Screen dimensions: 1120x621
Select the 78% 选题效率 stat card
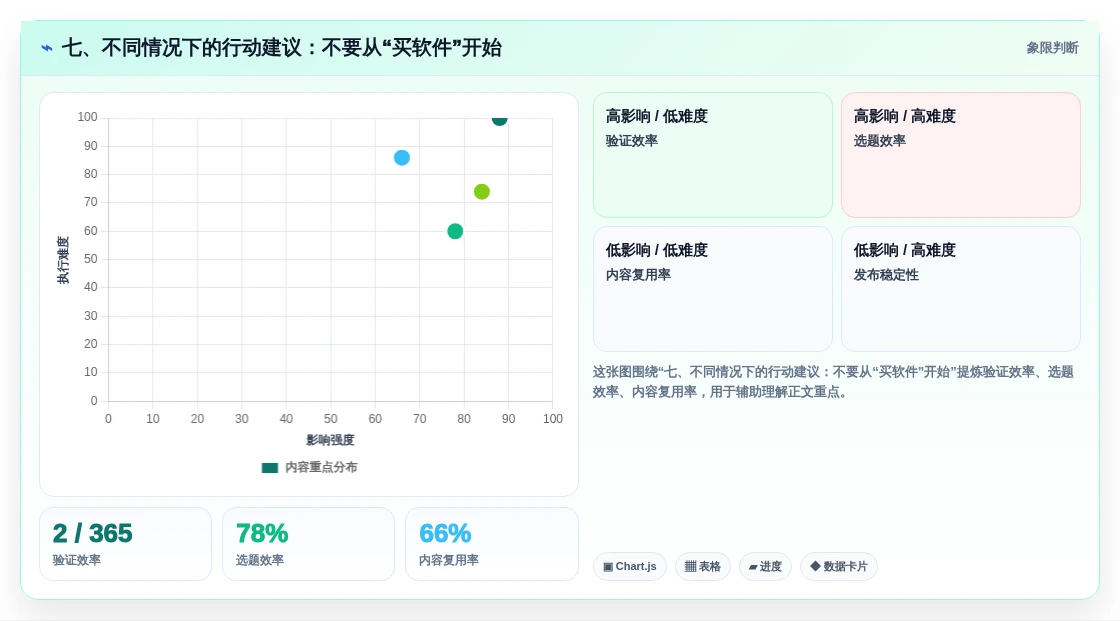click(x=309, y=544)
